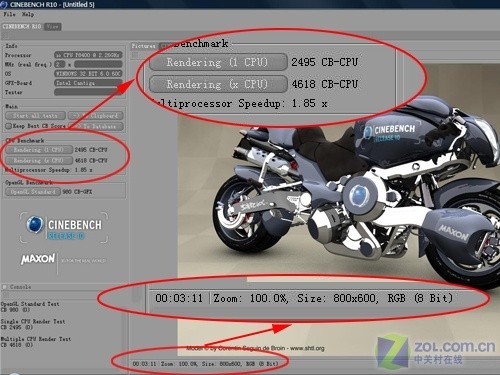Image resolution: width=500 pixels, height=375 pixels.
Task: Click the Model credit text under the picture
Action: tap(255, 348)
